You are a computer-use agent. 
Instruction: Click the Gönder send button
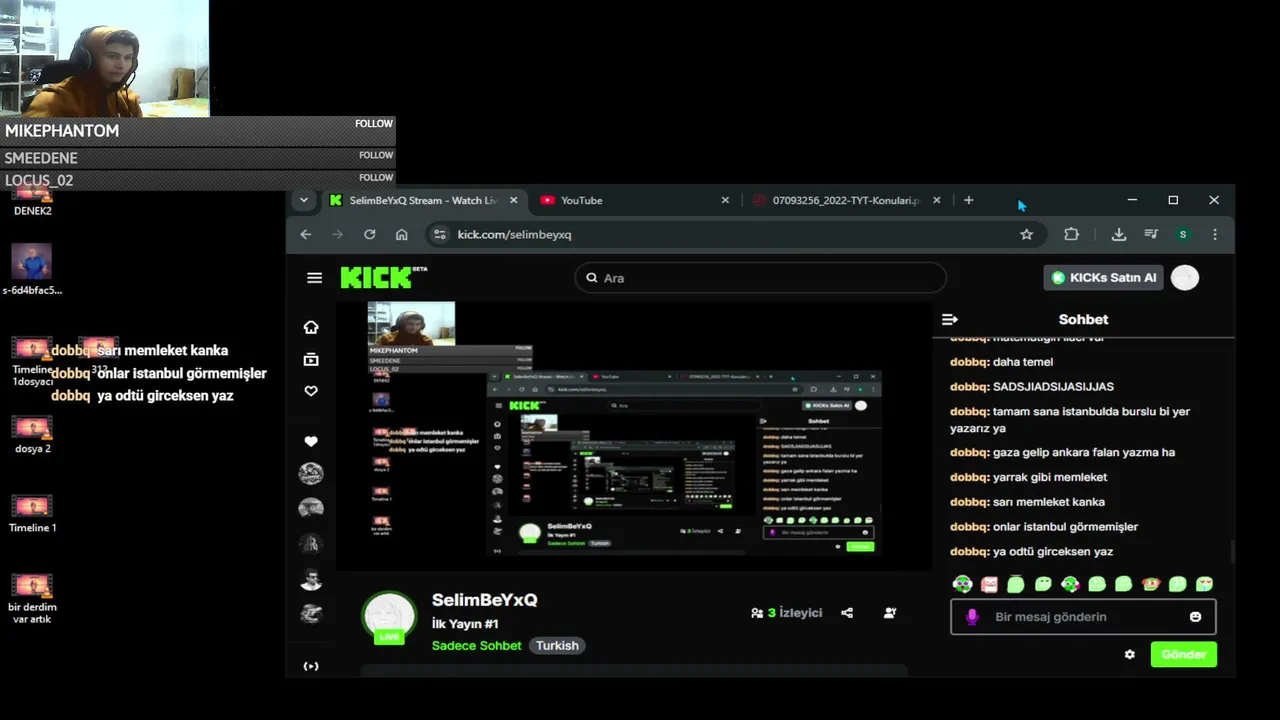[1183, 655]
